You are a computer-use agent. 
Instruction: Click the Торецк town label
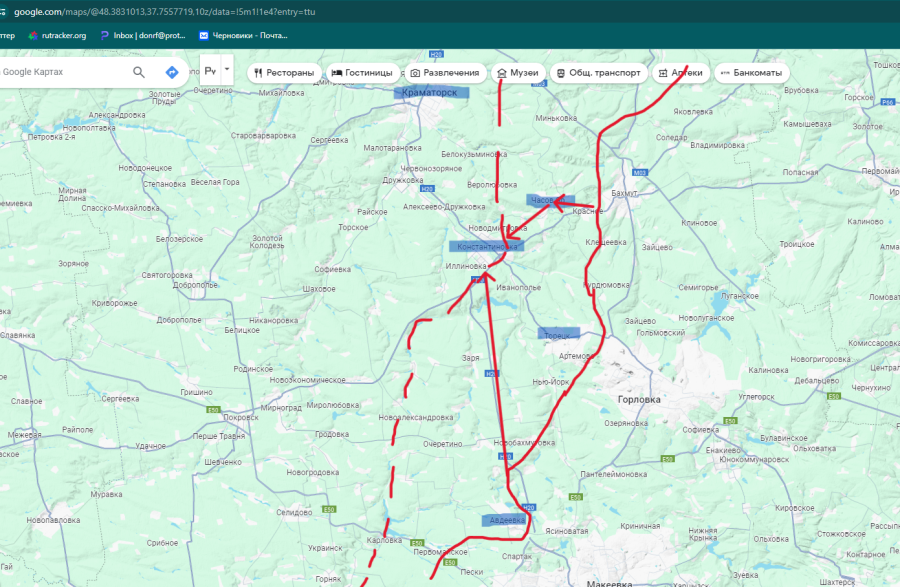[558, 335]
